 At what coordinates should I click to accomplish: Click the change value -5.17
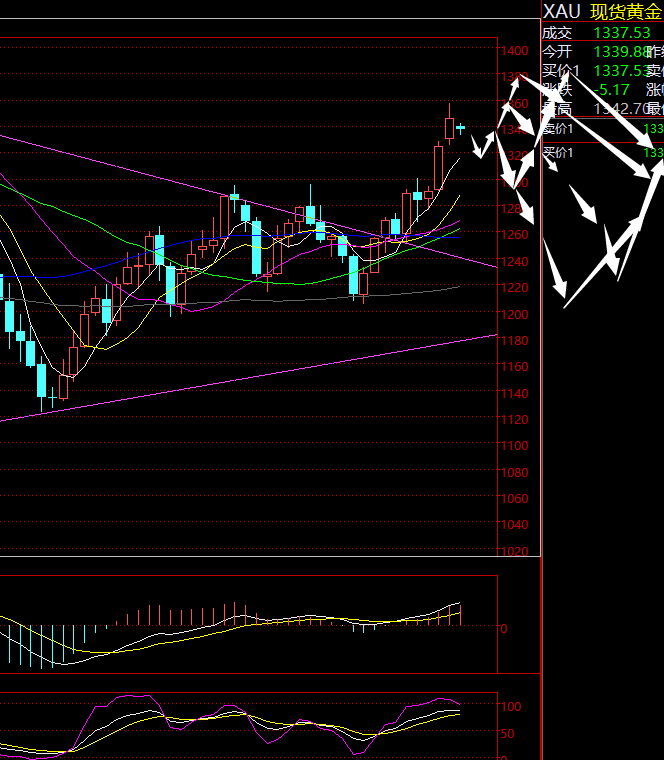tap(612, 90)
